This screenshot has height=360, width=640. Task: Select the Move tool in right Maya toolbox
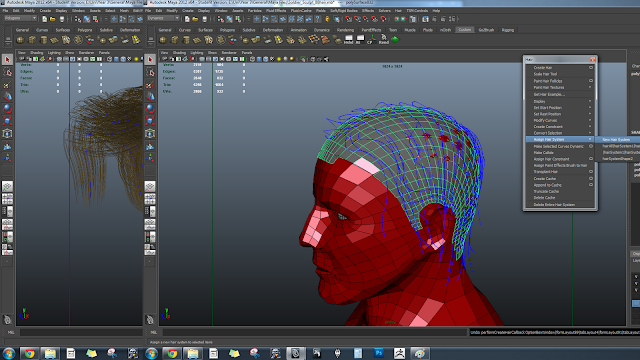[150, 96]
